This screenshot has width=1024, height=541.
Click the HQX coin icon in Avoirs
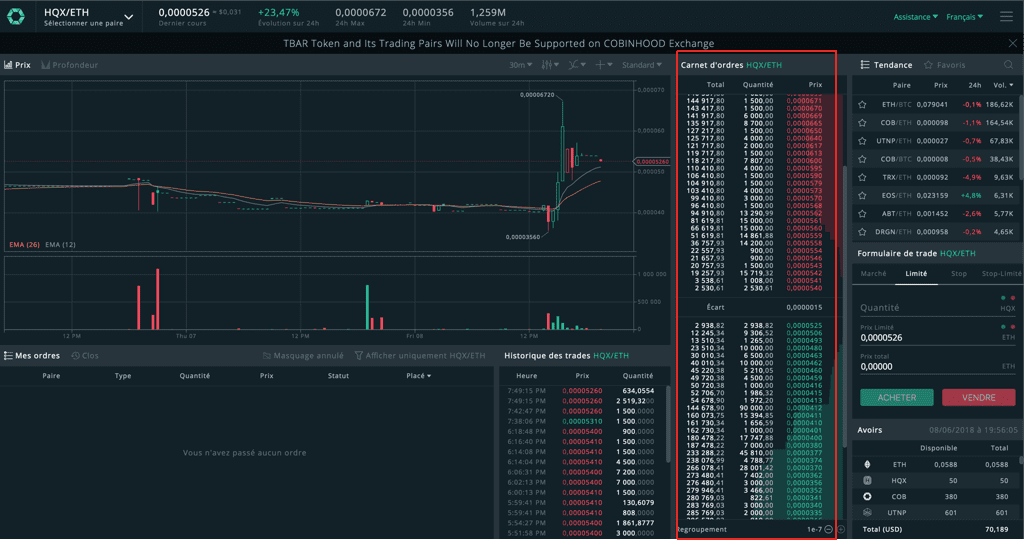click(x=867, y=480)
